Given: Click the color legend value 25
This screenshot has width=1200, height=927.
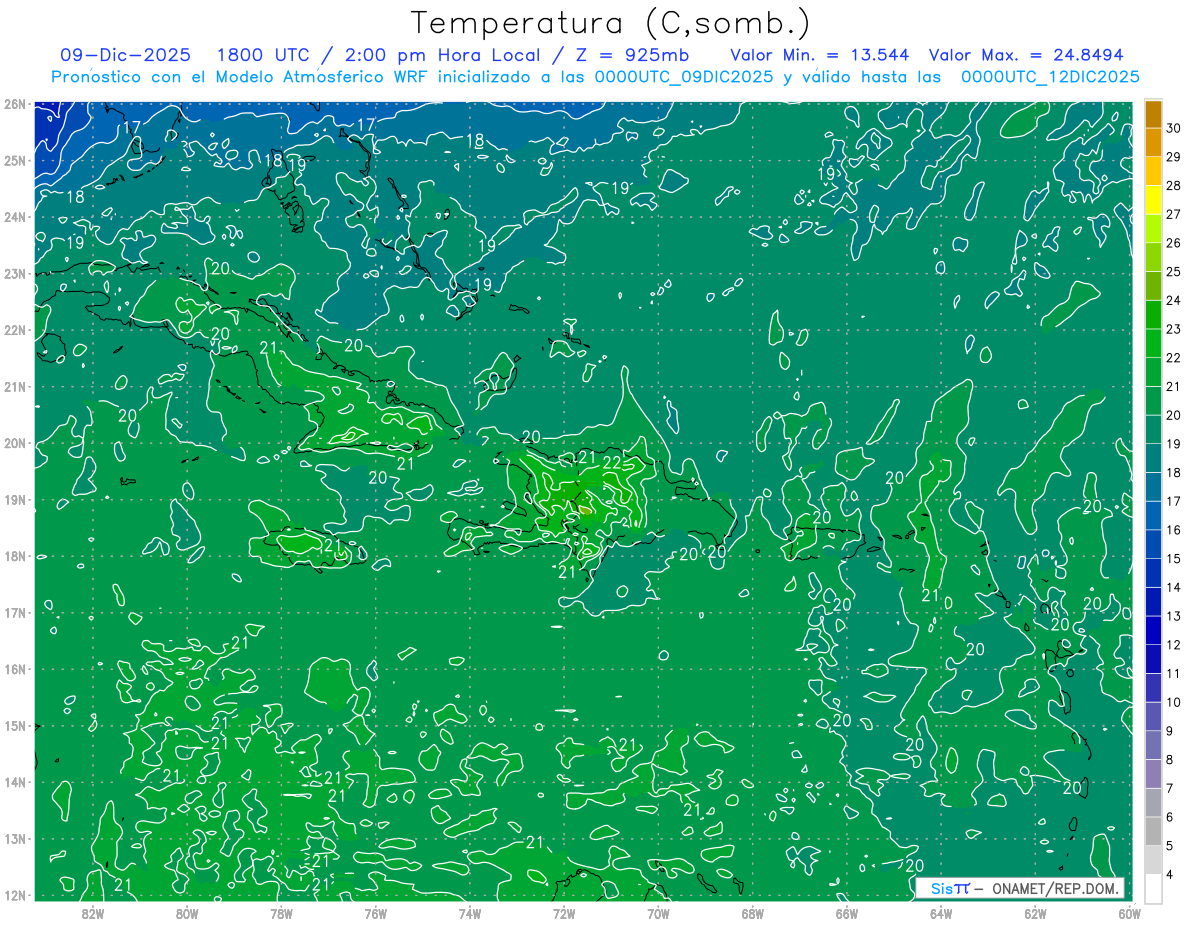Looking at the screenshot, I should point(1174,271).
